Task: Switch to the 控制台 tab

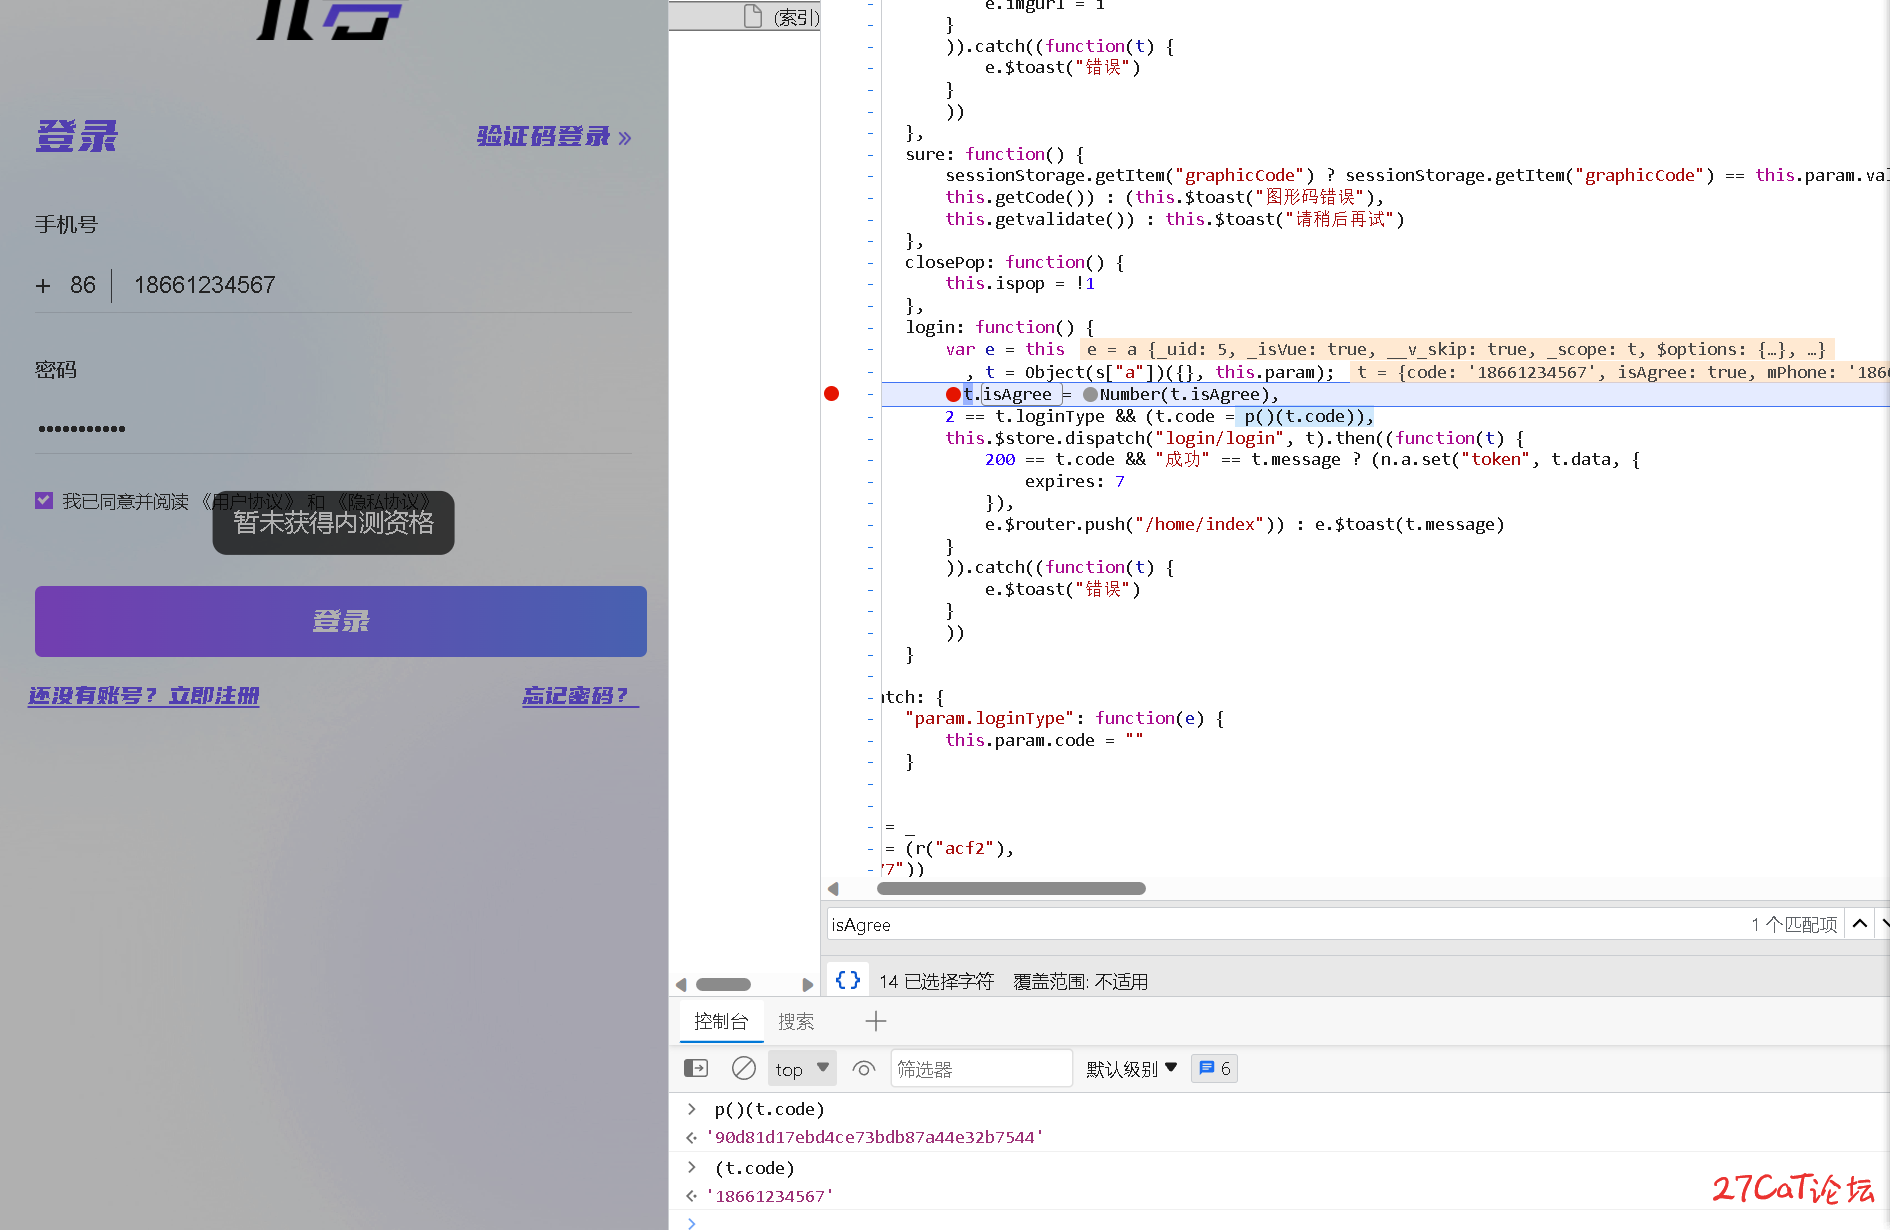Action: 721,1021
